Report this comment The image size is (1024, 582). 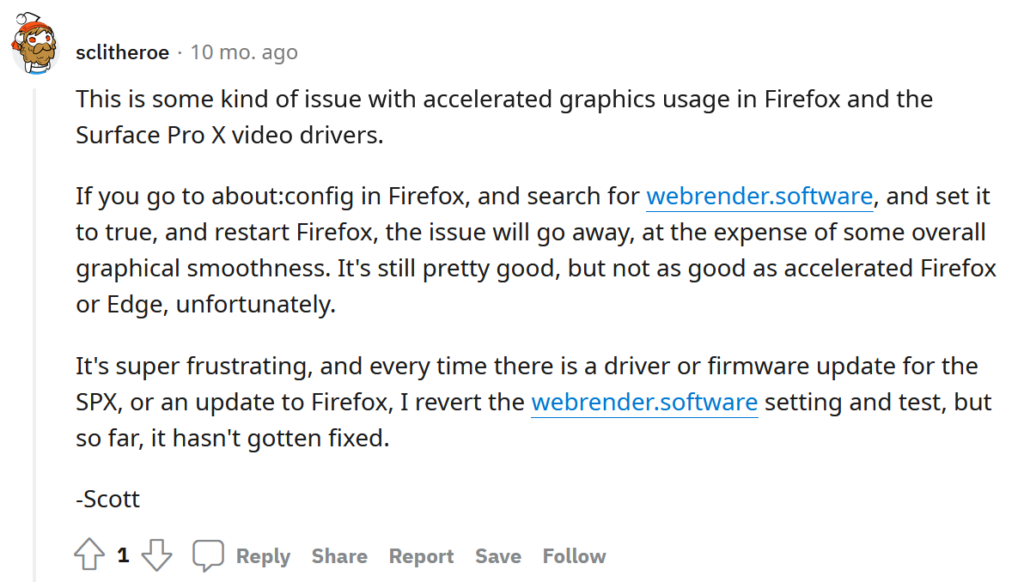pyautogui.click(x=421, y=556)
